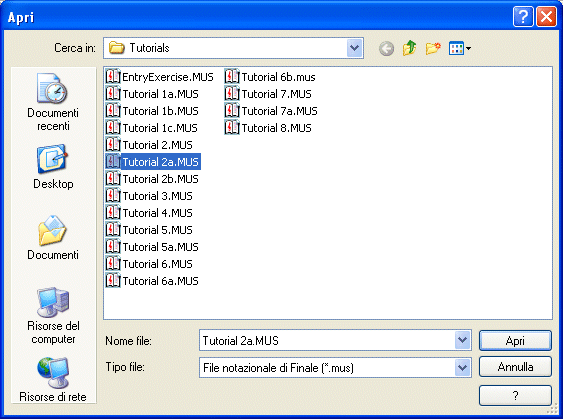
Task: Click the go back navigation icon
Action: click(x=386, y=48)
